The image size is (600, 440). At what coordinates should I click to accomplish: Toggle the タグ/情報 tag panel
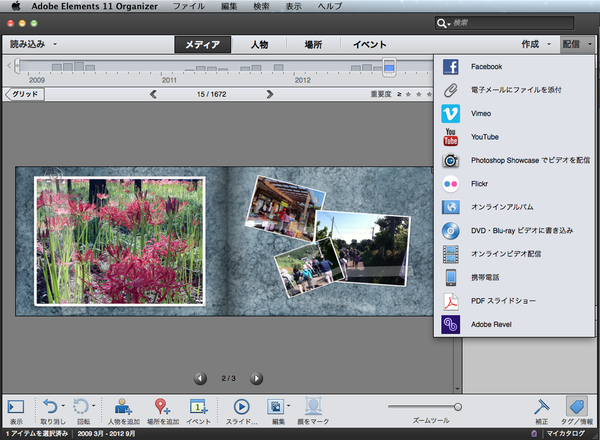[577, 406]
